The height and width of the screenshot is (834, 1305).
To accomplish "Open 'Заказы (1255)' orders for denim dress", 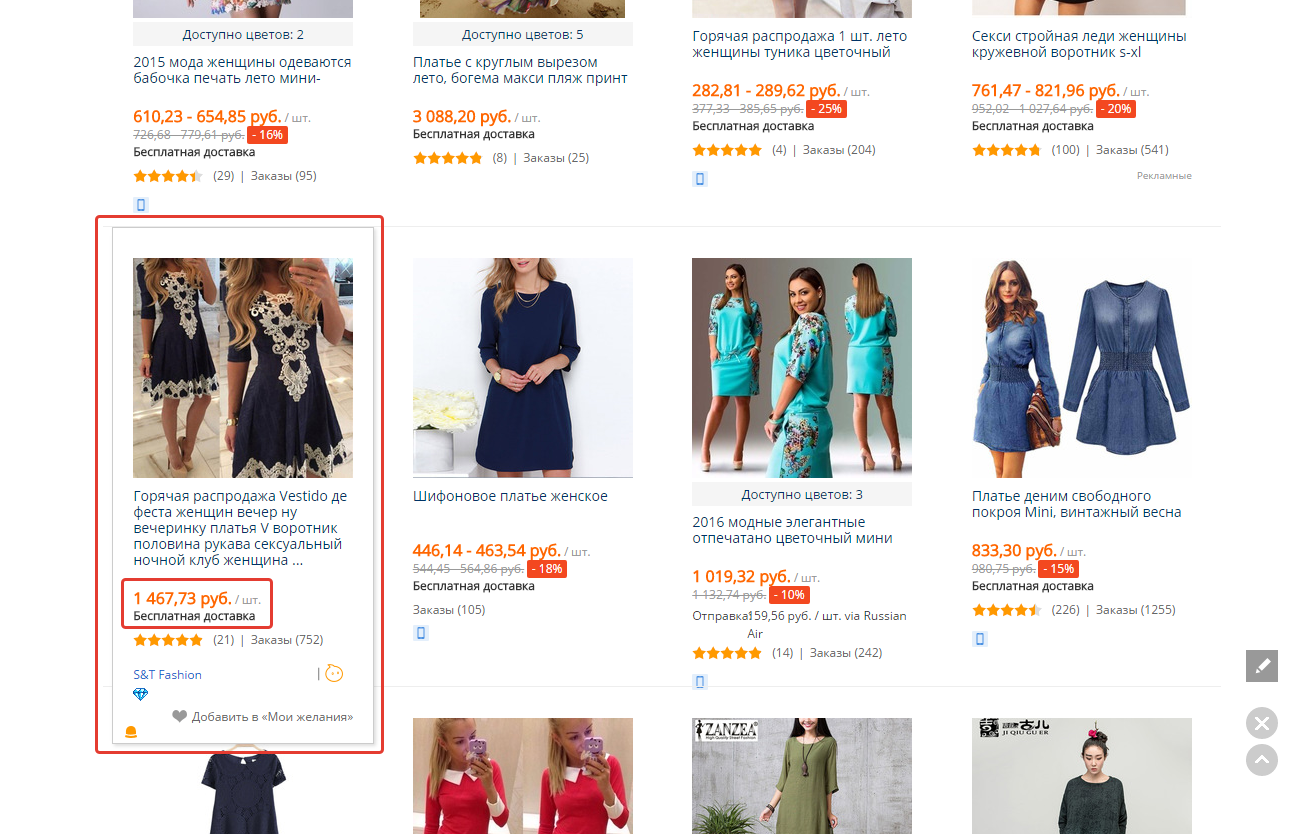I will click(x=1135, y=610).
